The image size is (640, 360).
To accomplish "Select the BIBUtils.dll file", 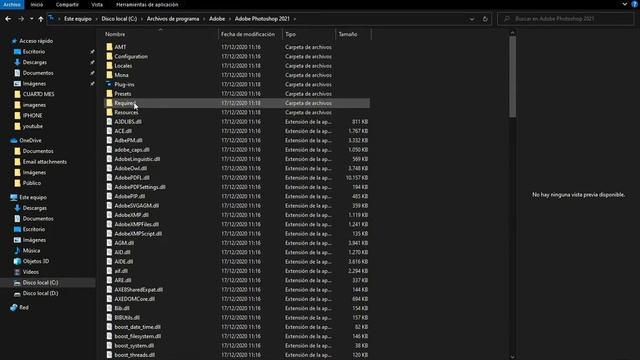I will (127, 318).
